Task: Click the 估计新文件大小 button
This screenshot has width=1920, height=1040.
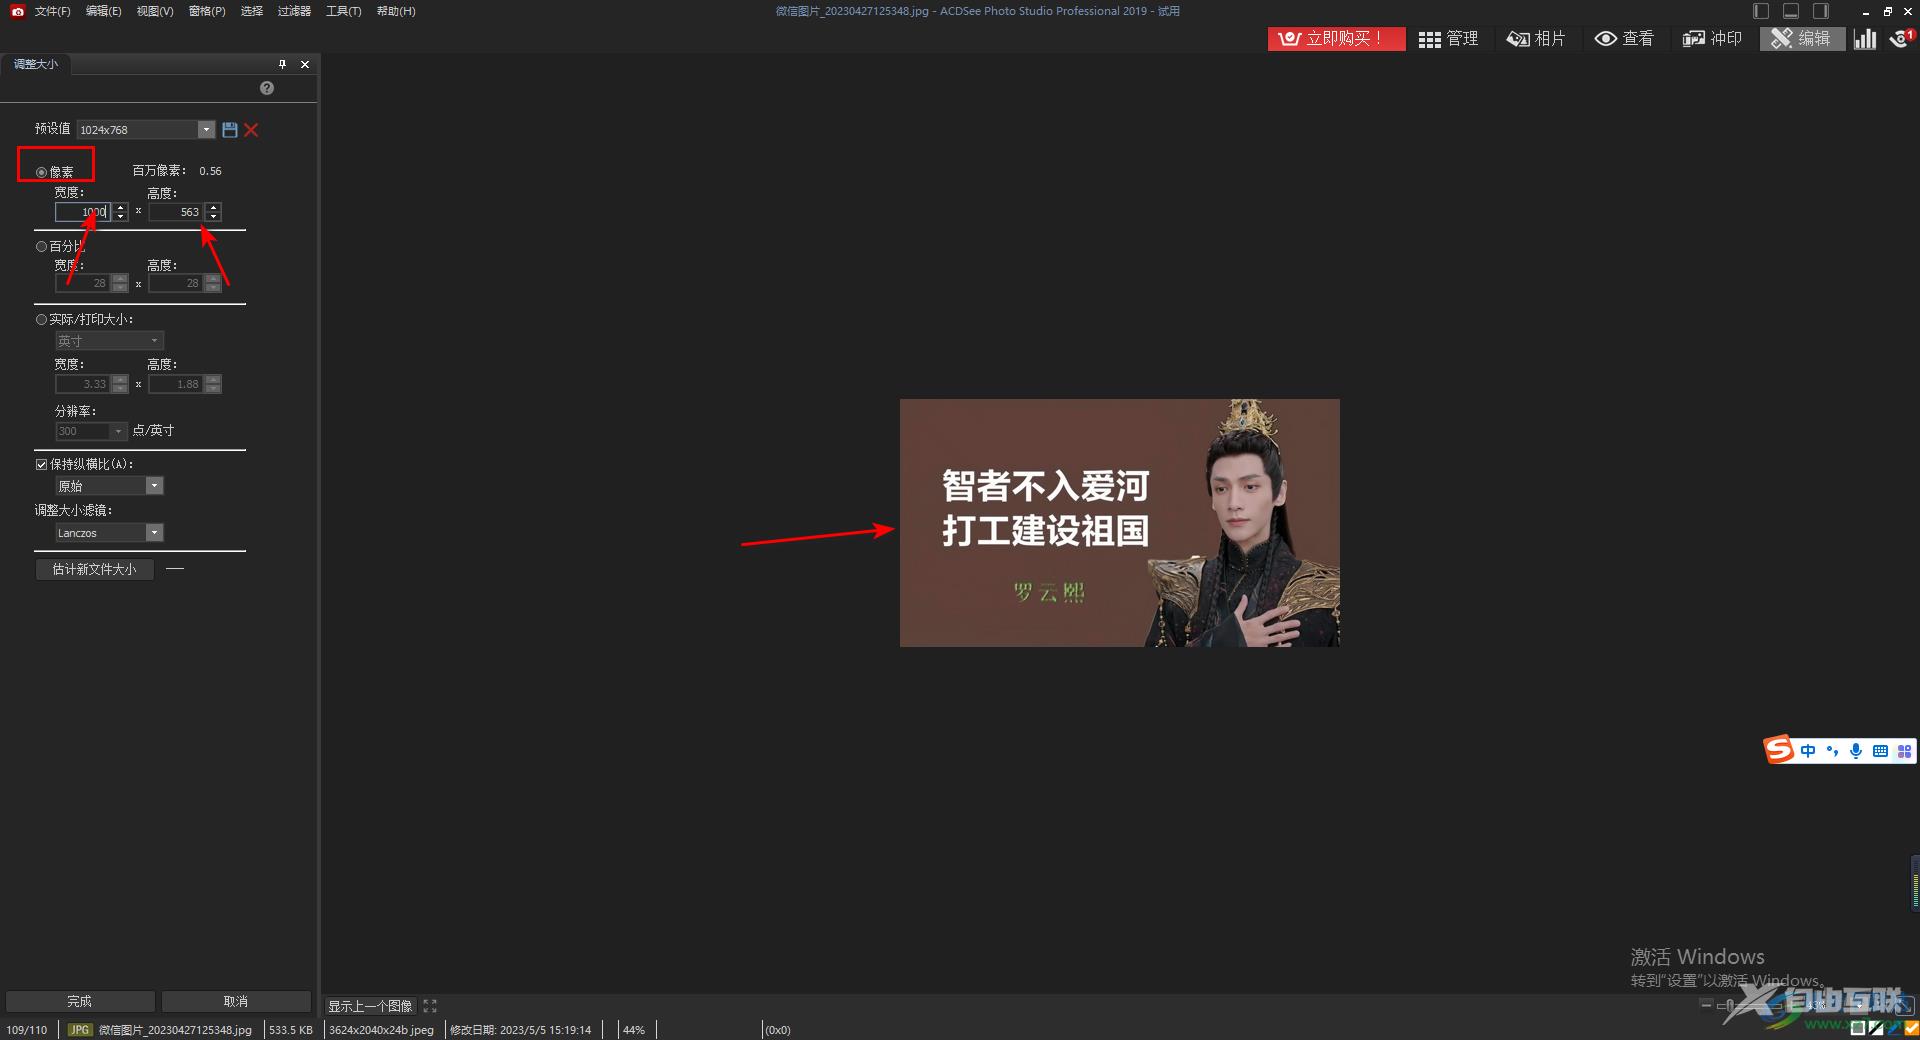Action: (95, 569)
